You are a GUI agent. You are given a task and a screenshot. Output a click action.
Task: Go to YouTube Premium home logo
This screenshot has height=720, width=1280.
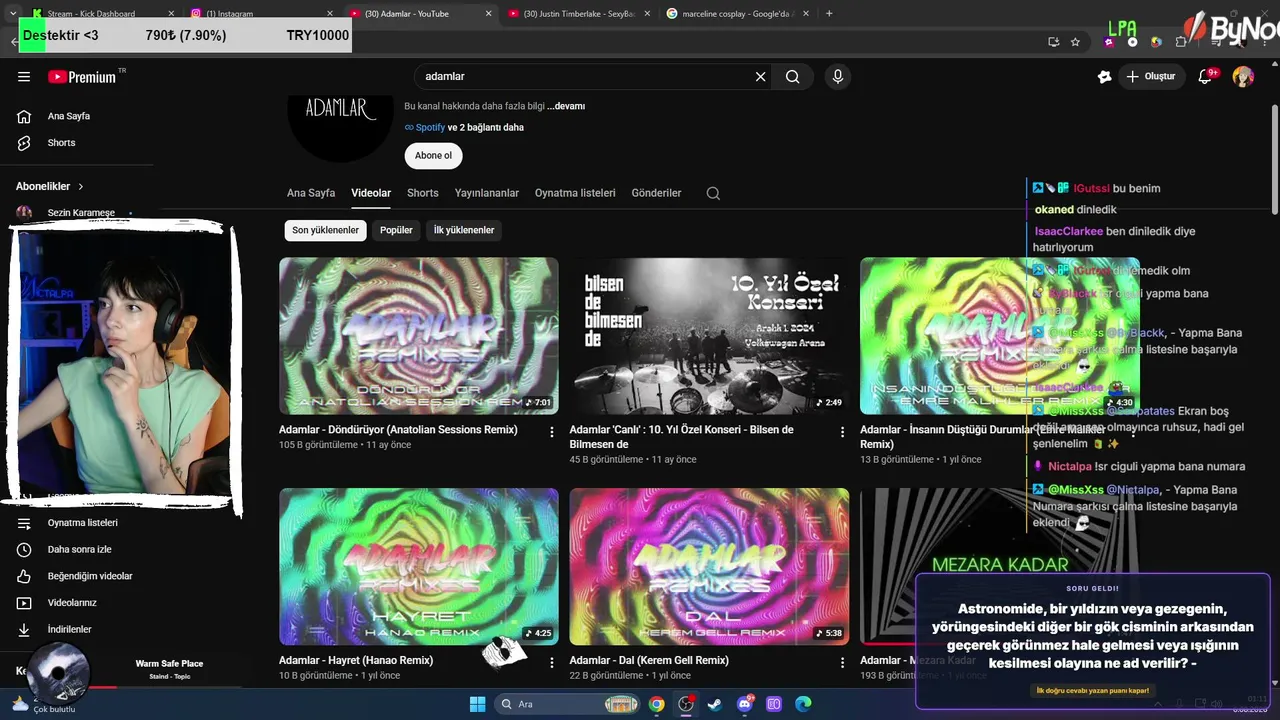click(x=82, y=77)
